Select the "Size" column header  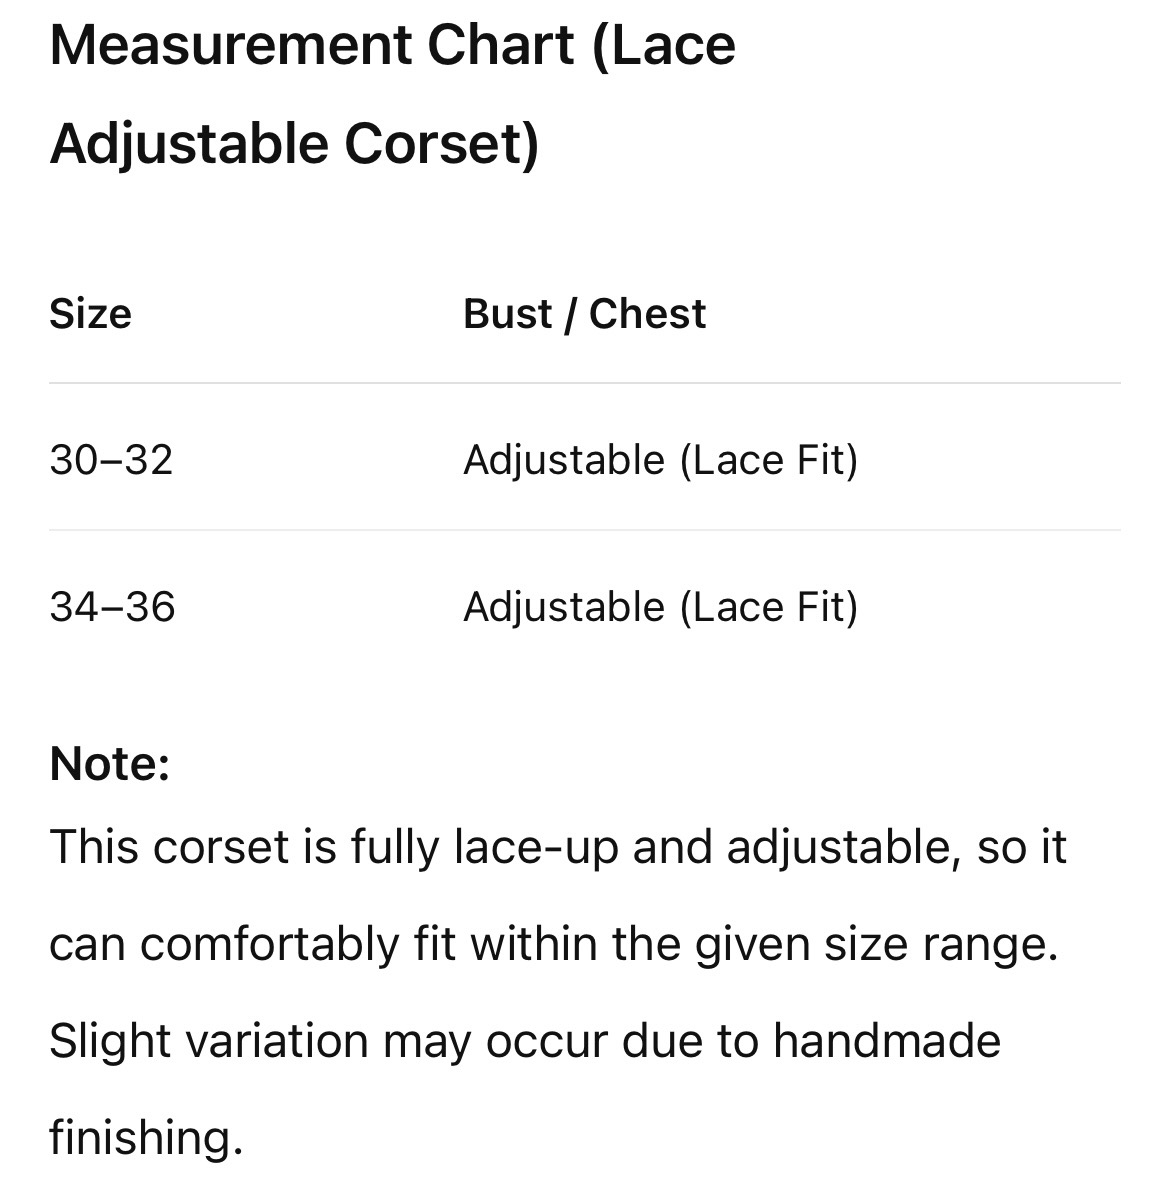[91, 314]
